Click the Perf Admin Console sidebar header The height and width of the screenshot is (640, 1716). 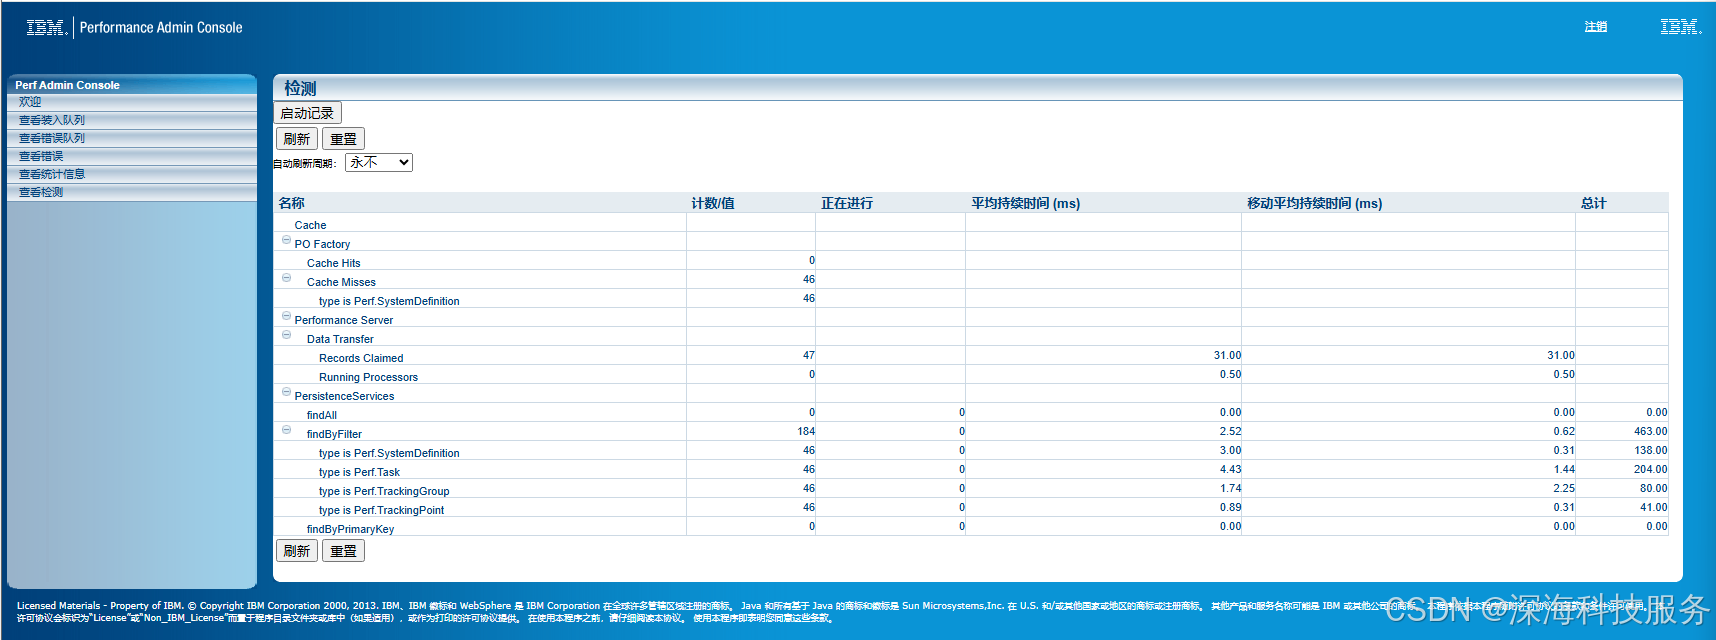coord(132,85)
